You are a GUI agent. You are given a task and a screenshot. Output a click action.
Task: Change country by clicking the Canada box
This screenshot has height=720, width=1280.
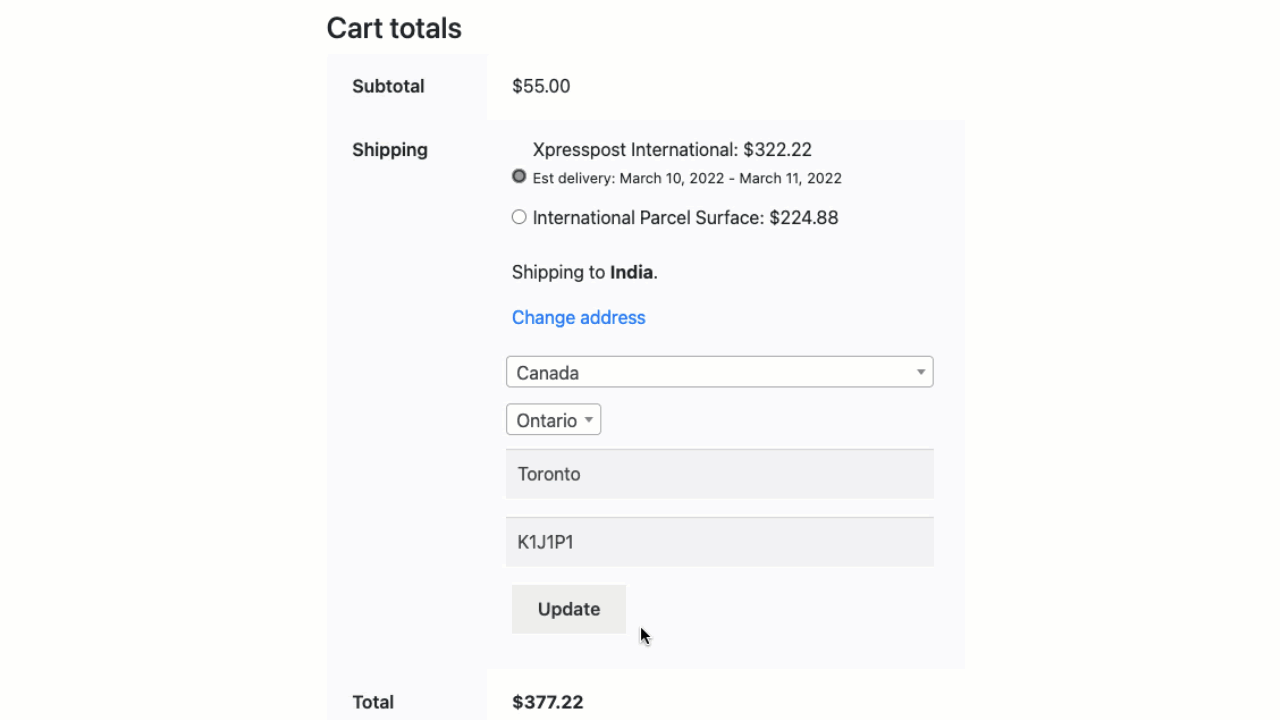719,371
